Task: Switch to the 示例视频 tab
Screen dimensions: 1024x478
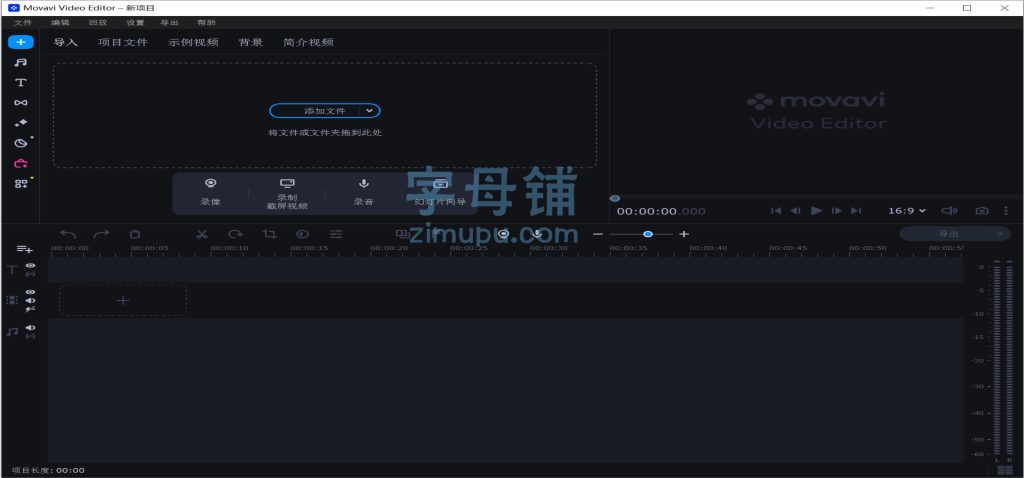Action: (193, 42)
